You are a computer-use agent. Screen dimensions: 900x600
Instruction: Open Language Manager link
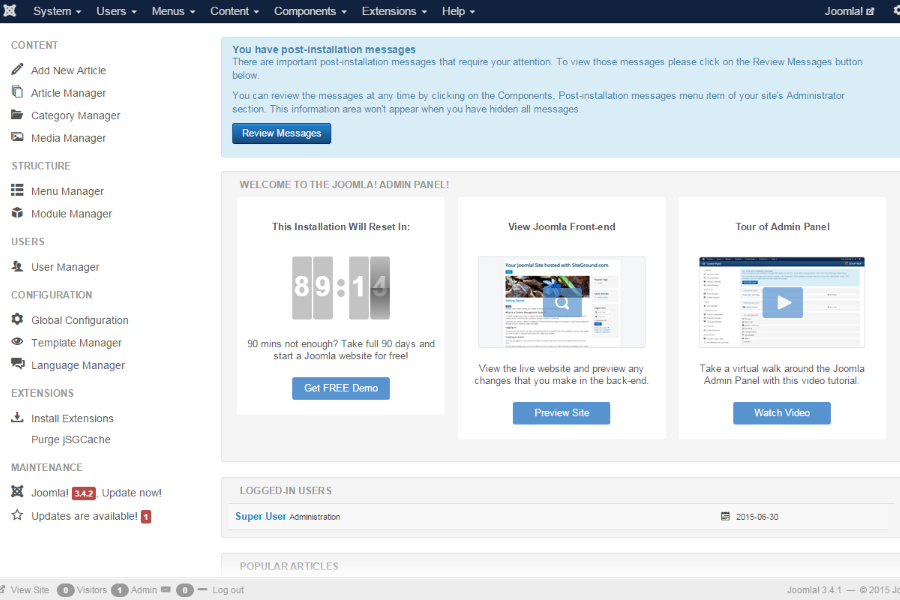77,365
